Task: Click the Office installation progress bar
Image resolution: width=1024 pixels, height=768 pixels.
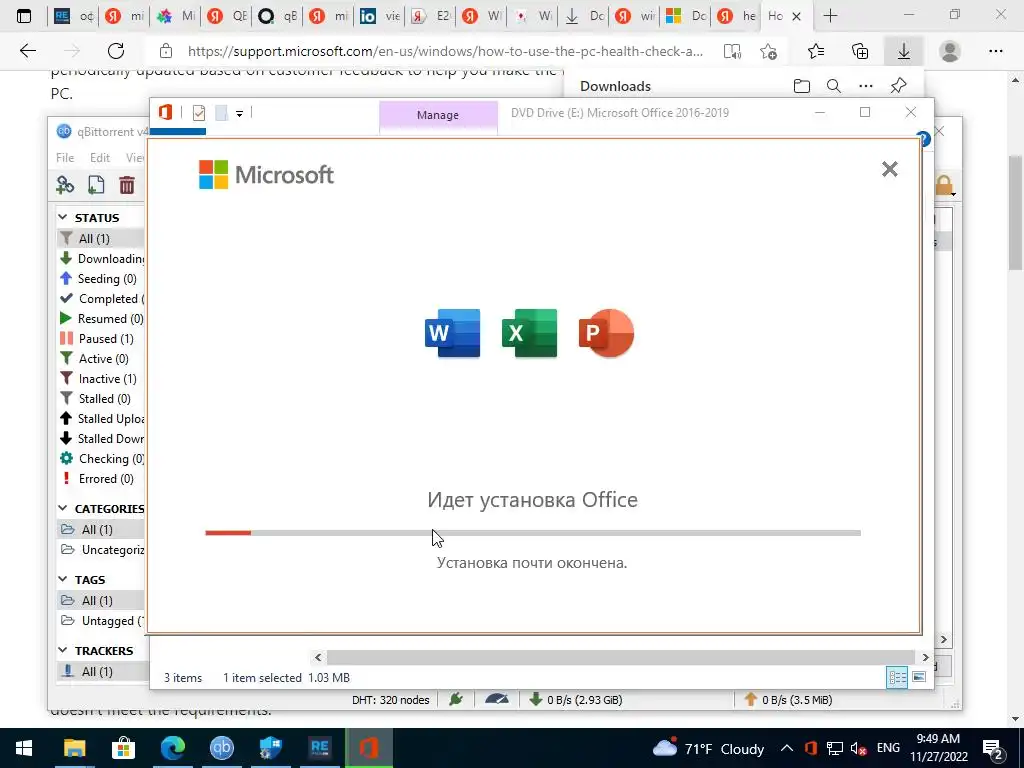Action: (x=533, y=533)
